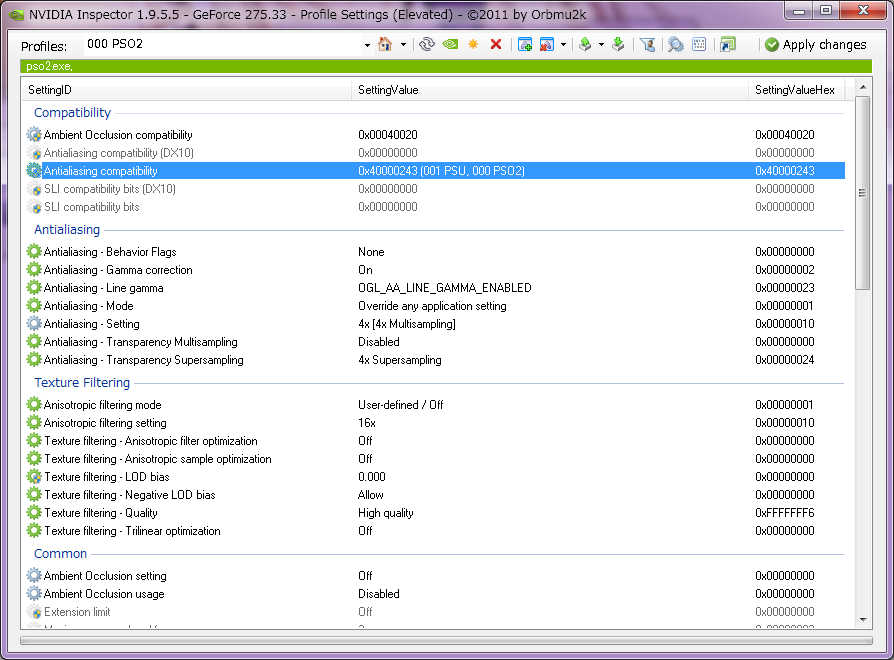Open the bit value editor icon
This screenshot has width=894, height=660.
tap(699, 44)
